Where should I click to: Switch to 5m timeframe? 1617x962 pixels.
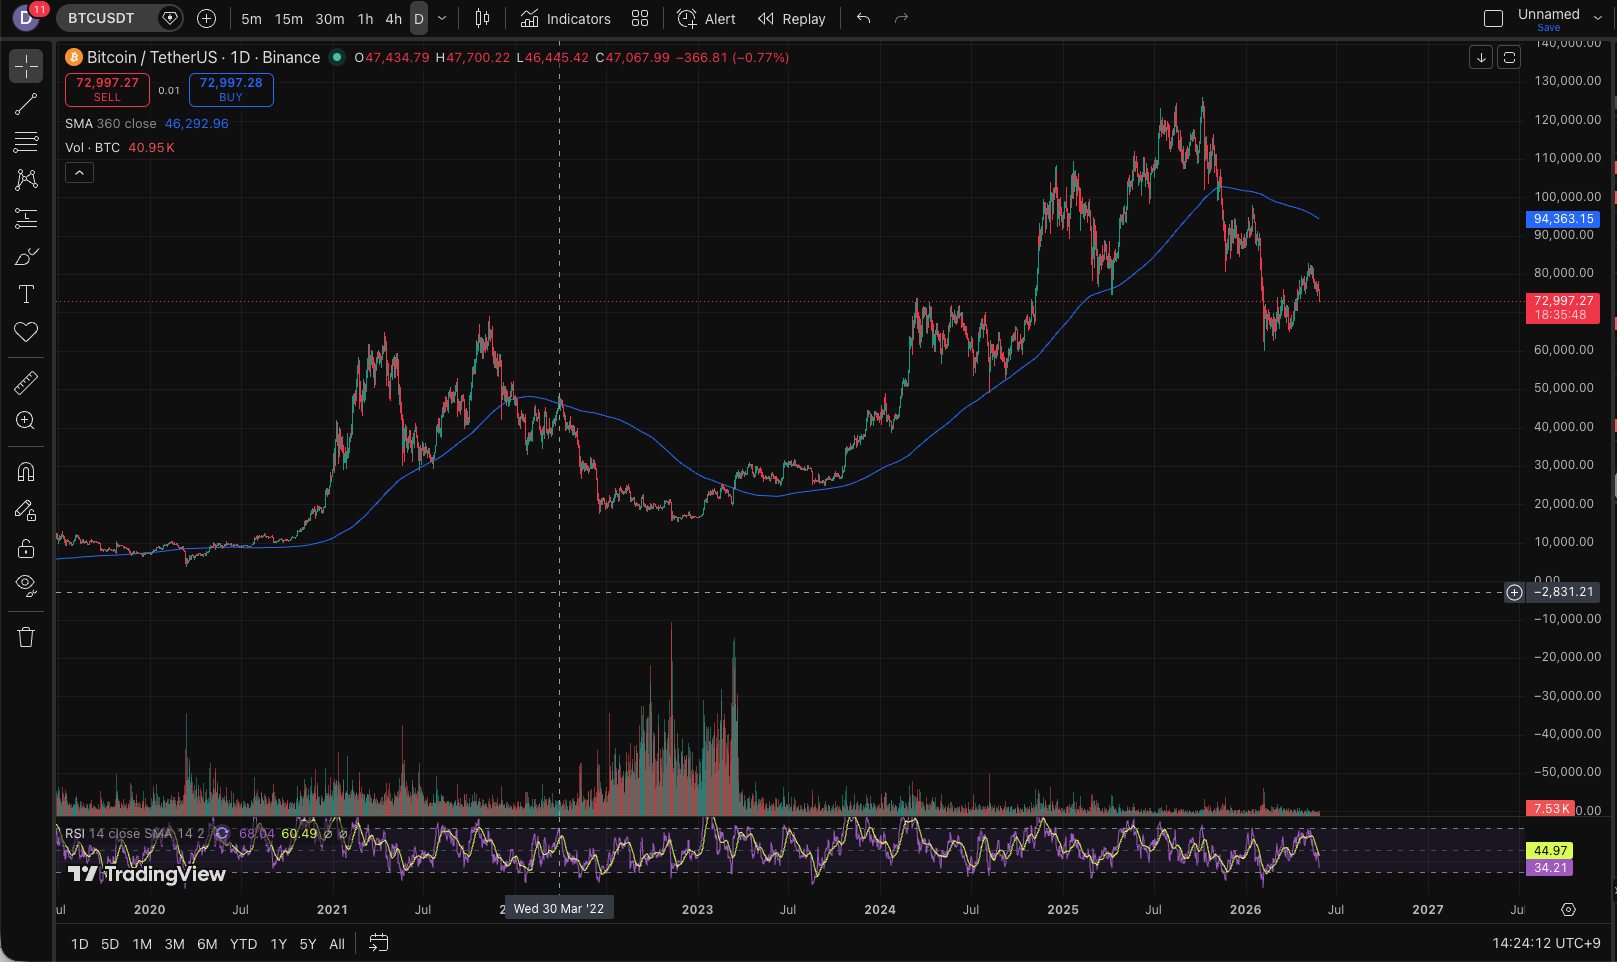click(x=251, y=19)
